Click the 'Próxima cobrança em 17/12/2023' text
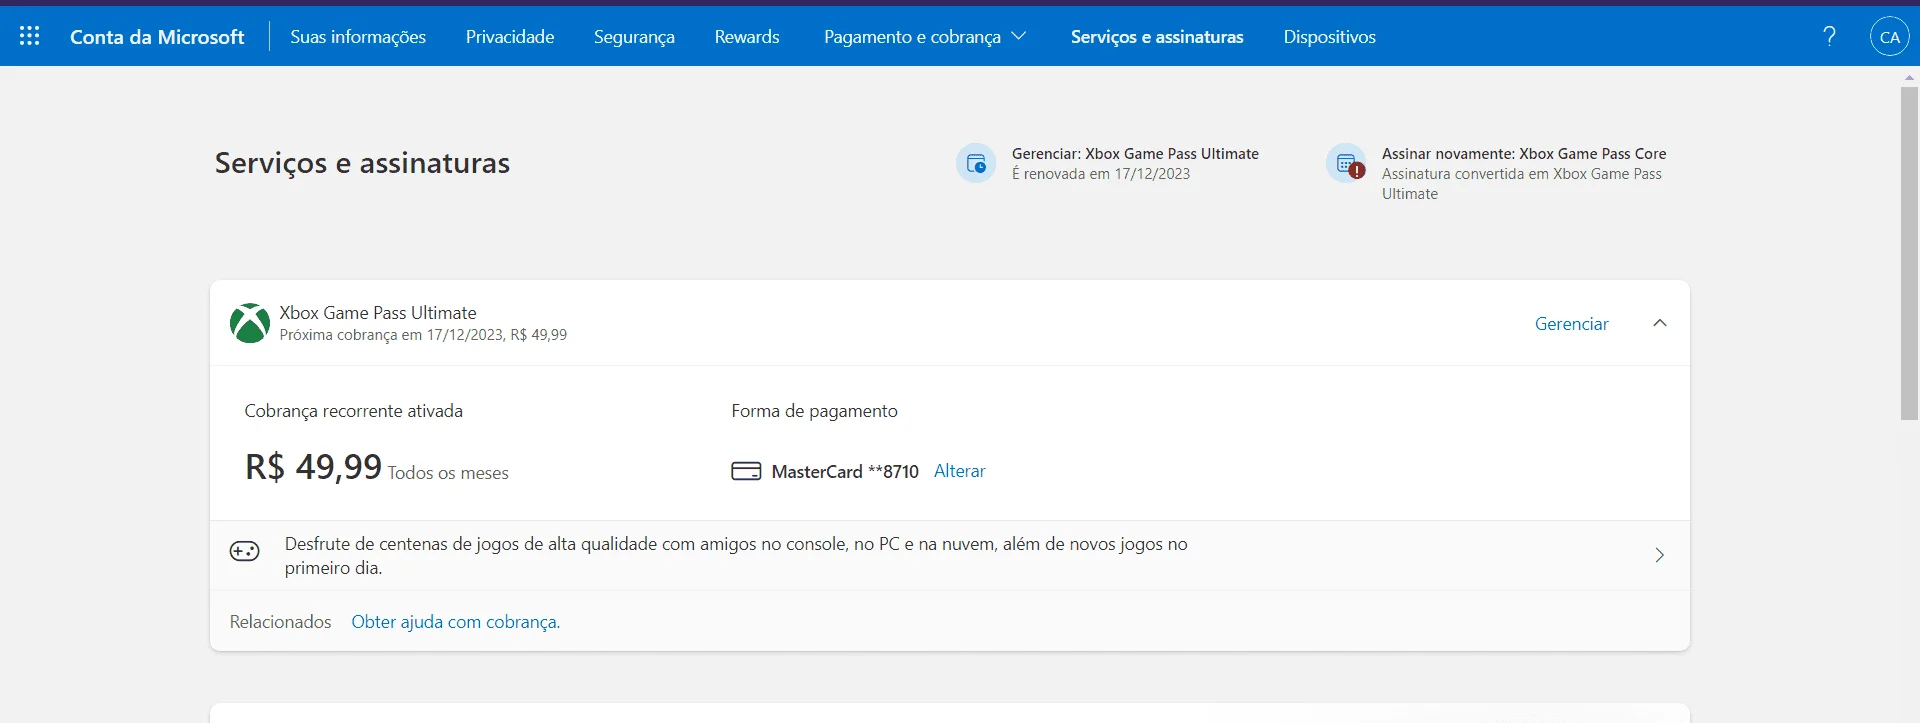1920x723 pixels. pyautogui.click(x=423, y=335)
